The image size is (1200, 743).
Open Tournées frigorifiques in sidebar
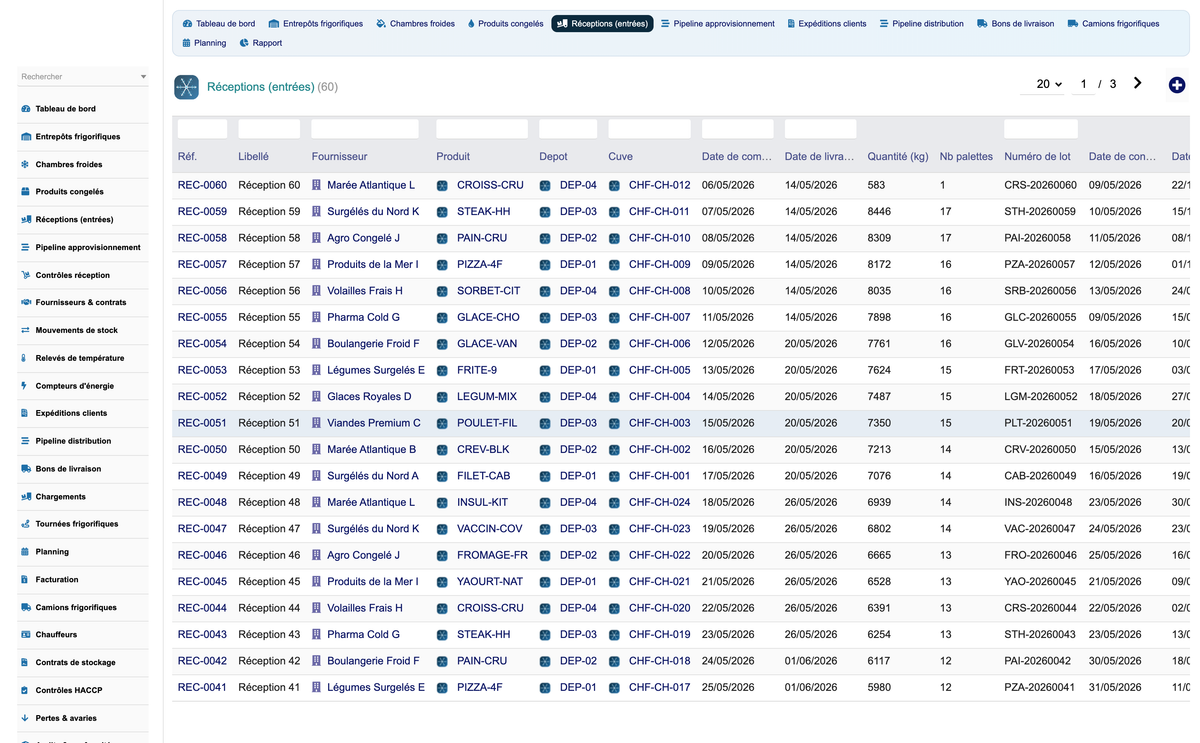pos(77,524)
